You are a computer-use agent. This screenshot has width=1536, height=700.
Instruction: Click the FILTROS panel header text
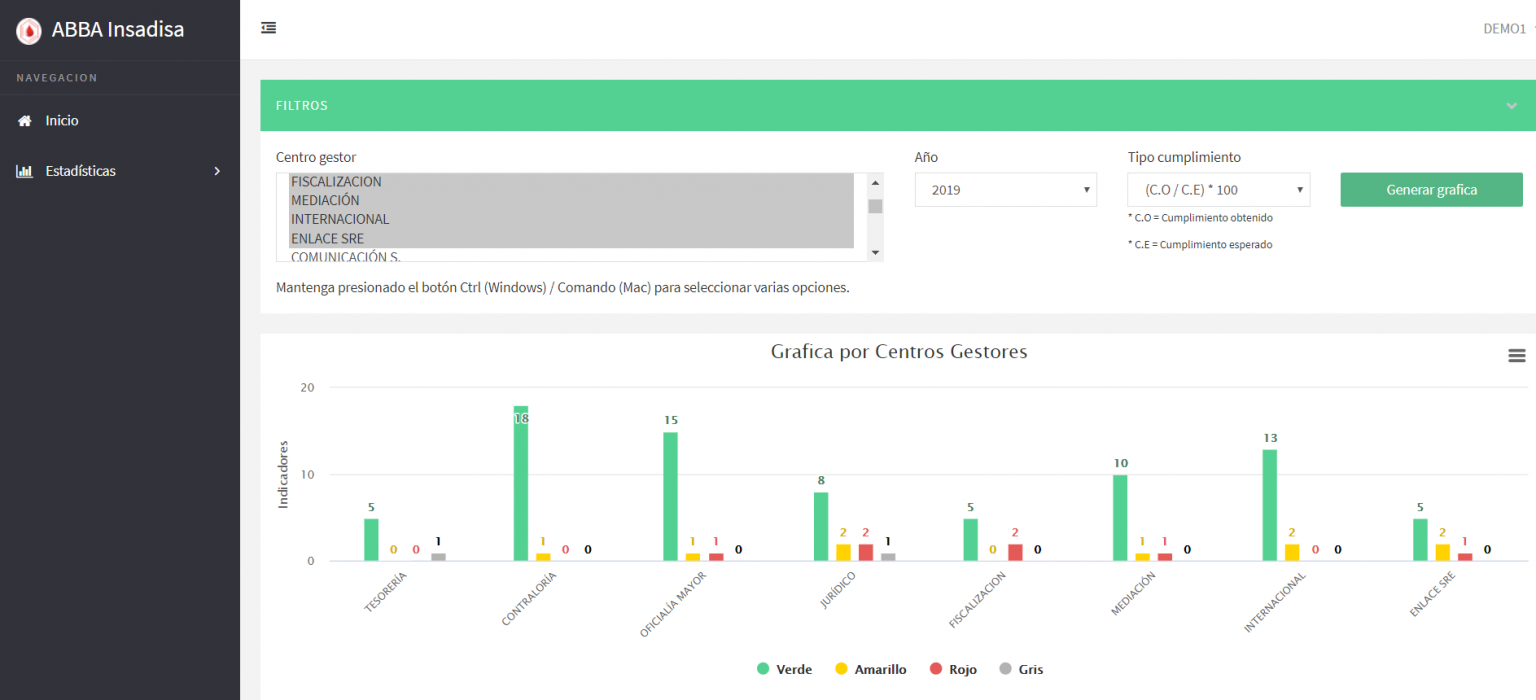tap(302, 106)
